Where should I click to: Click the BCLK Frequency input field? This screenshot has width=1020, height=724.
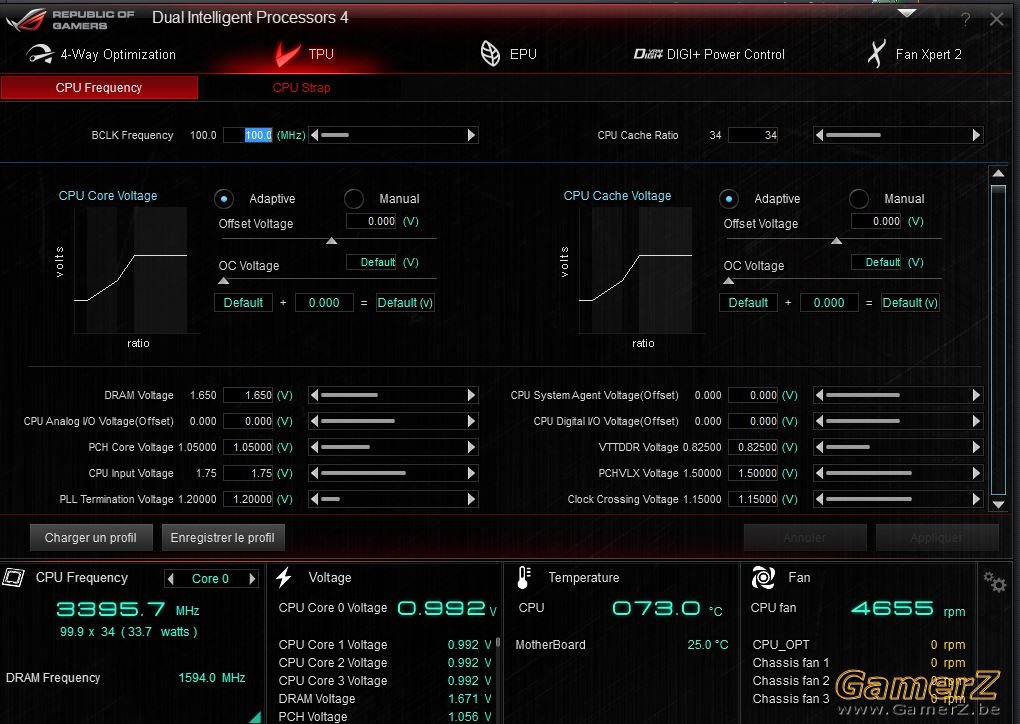248,135
